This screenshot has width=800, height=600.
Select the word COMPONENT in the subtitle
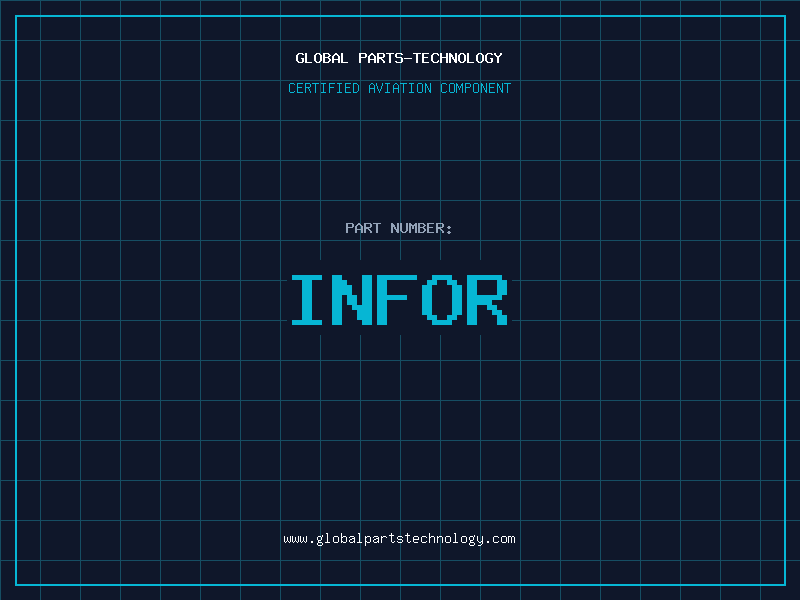[x=476, y=88]
